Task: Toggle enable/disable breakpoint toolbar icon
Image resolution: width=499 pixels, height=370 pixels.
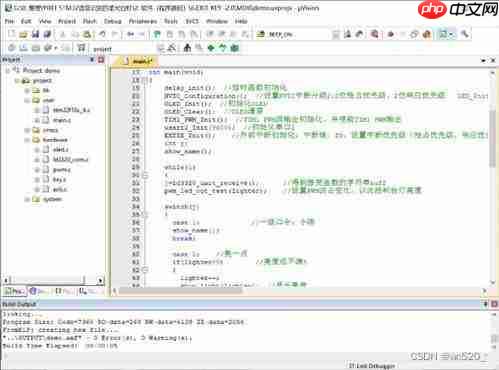Action: 403,34
